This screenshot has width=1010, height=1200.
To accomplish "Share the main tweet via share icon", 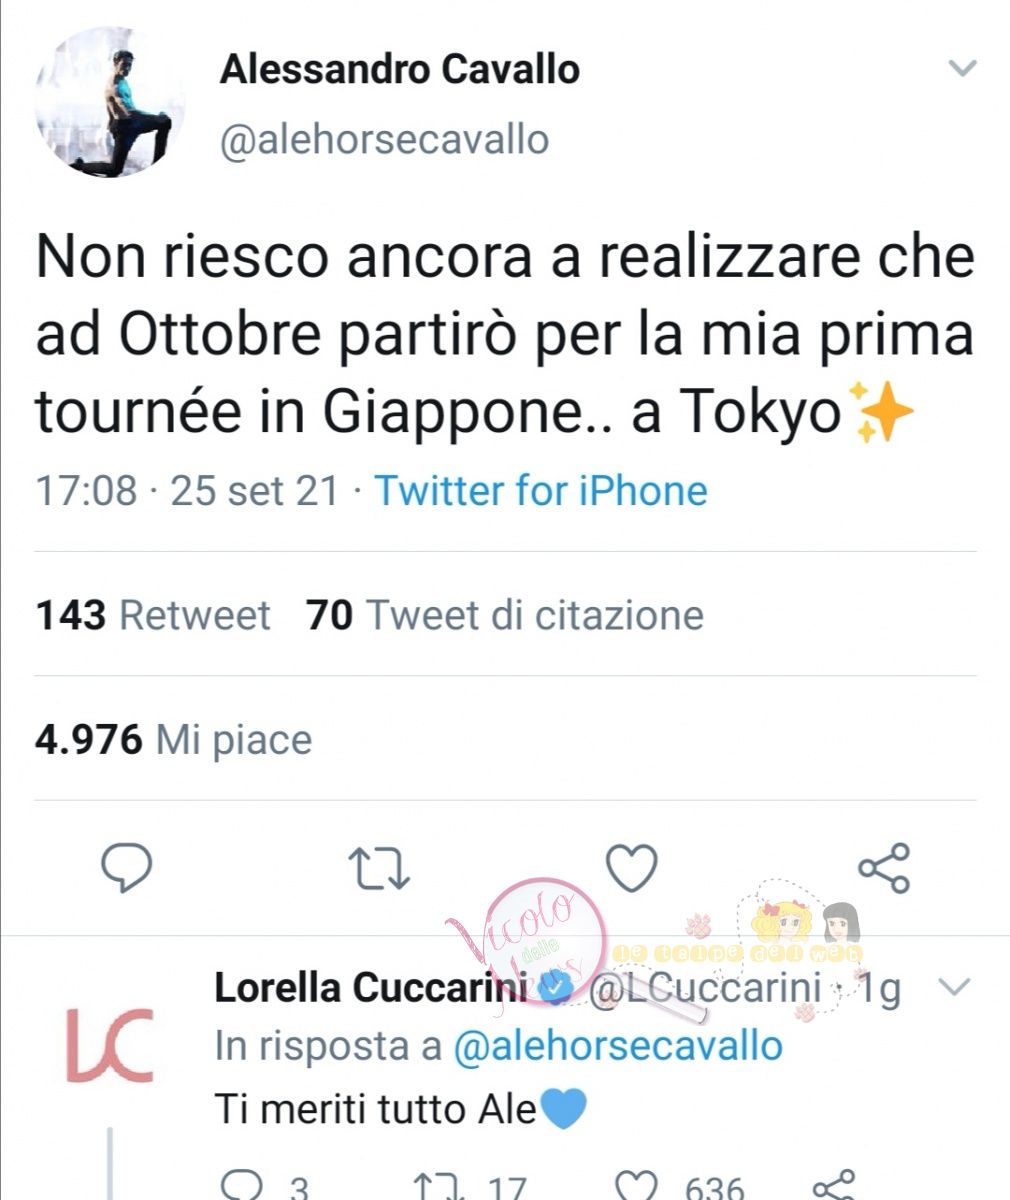I will coord(885,867).
